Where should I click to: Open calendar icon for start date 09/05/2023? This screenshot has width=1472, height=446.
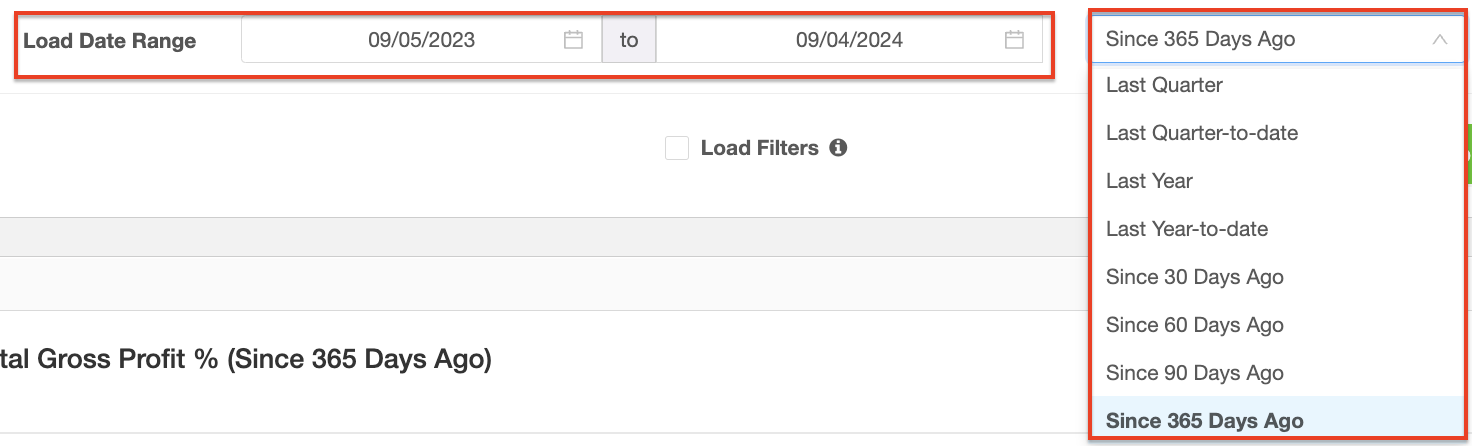pyautogui.click(x=573, y=40)
